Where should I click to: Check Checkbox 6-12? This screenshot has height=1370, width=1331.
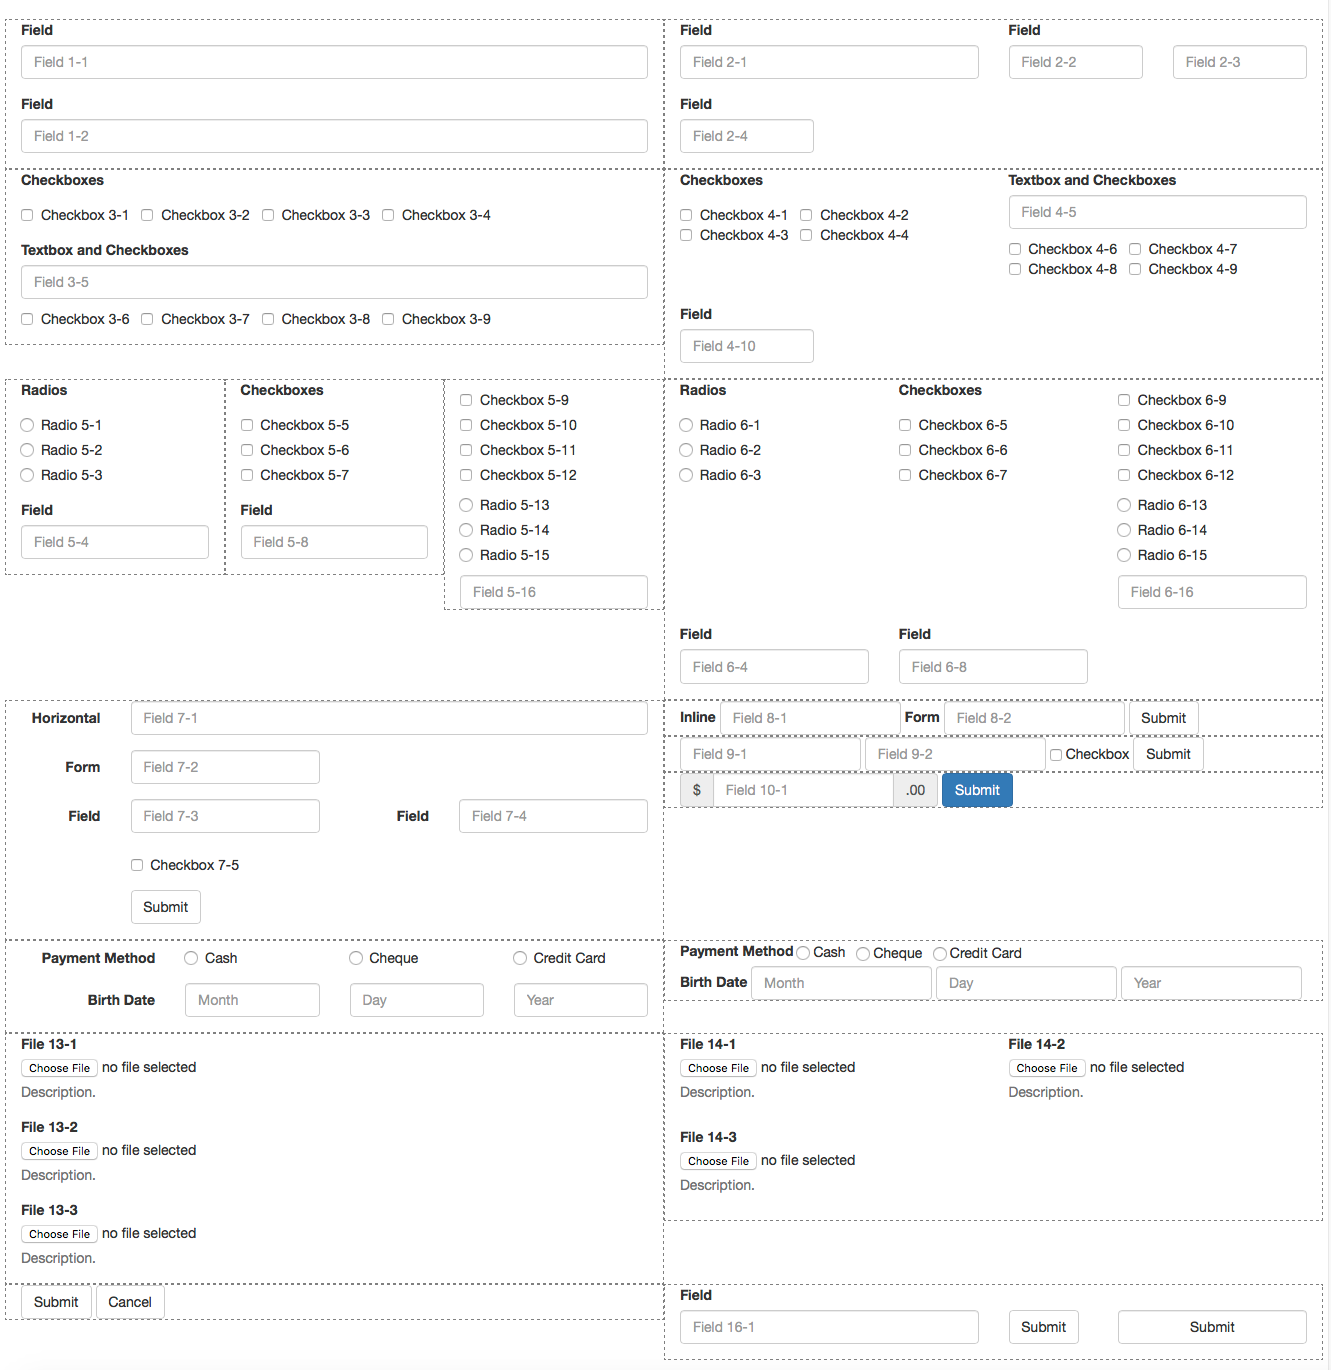point(1124,475)
